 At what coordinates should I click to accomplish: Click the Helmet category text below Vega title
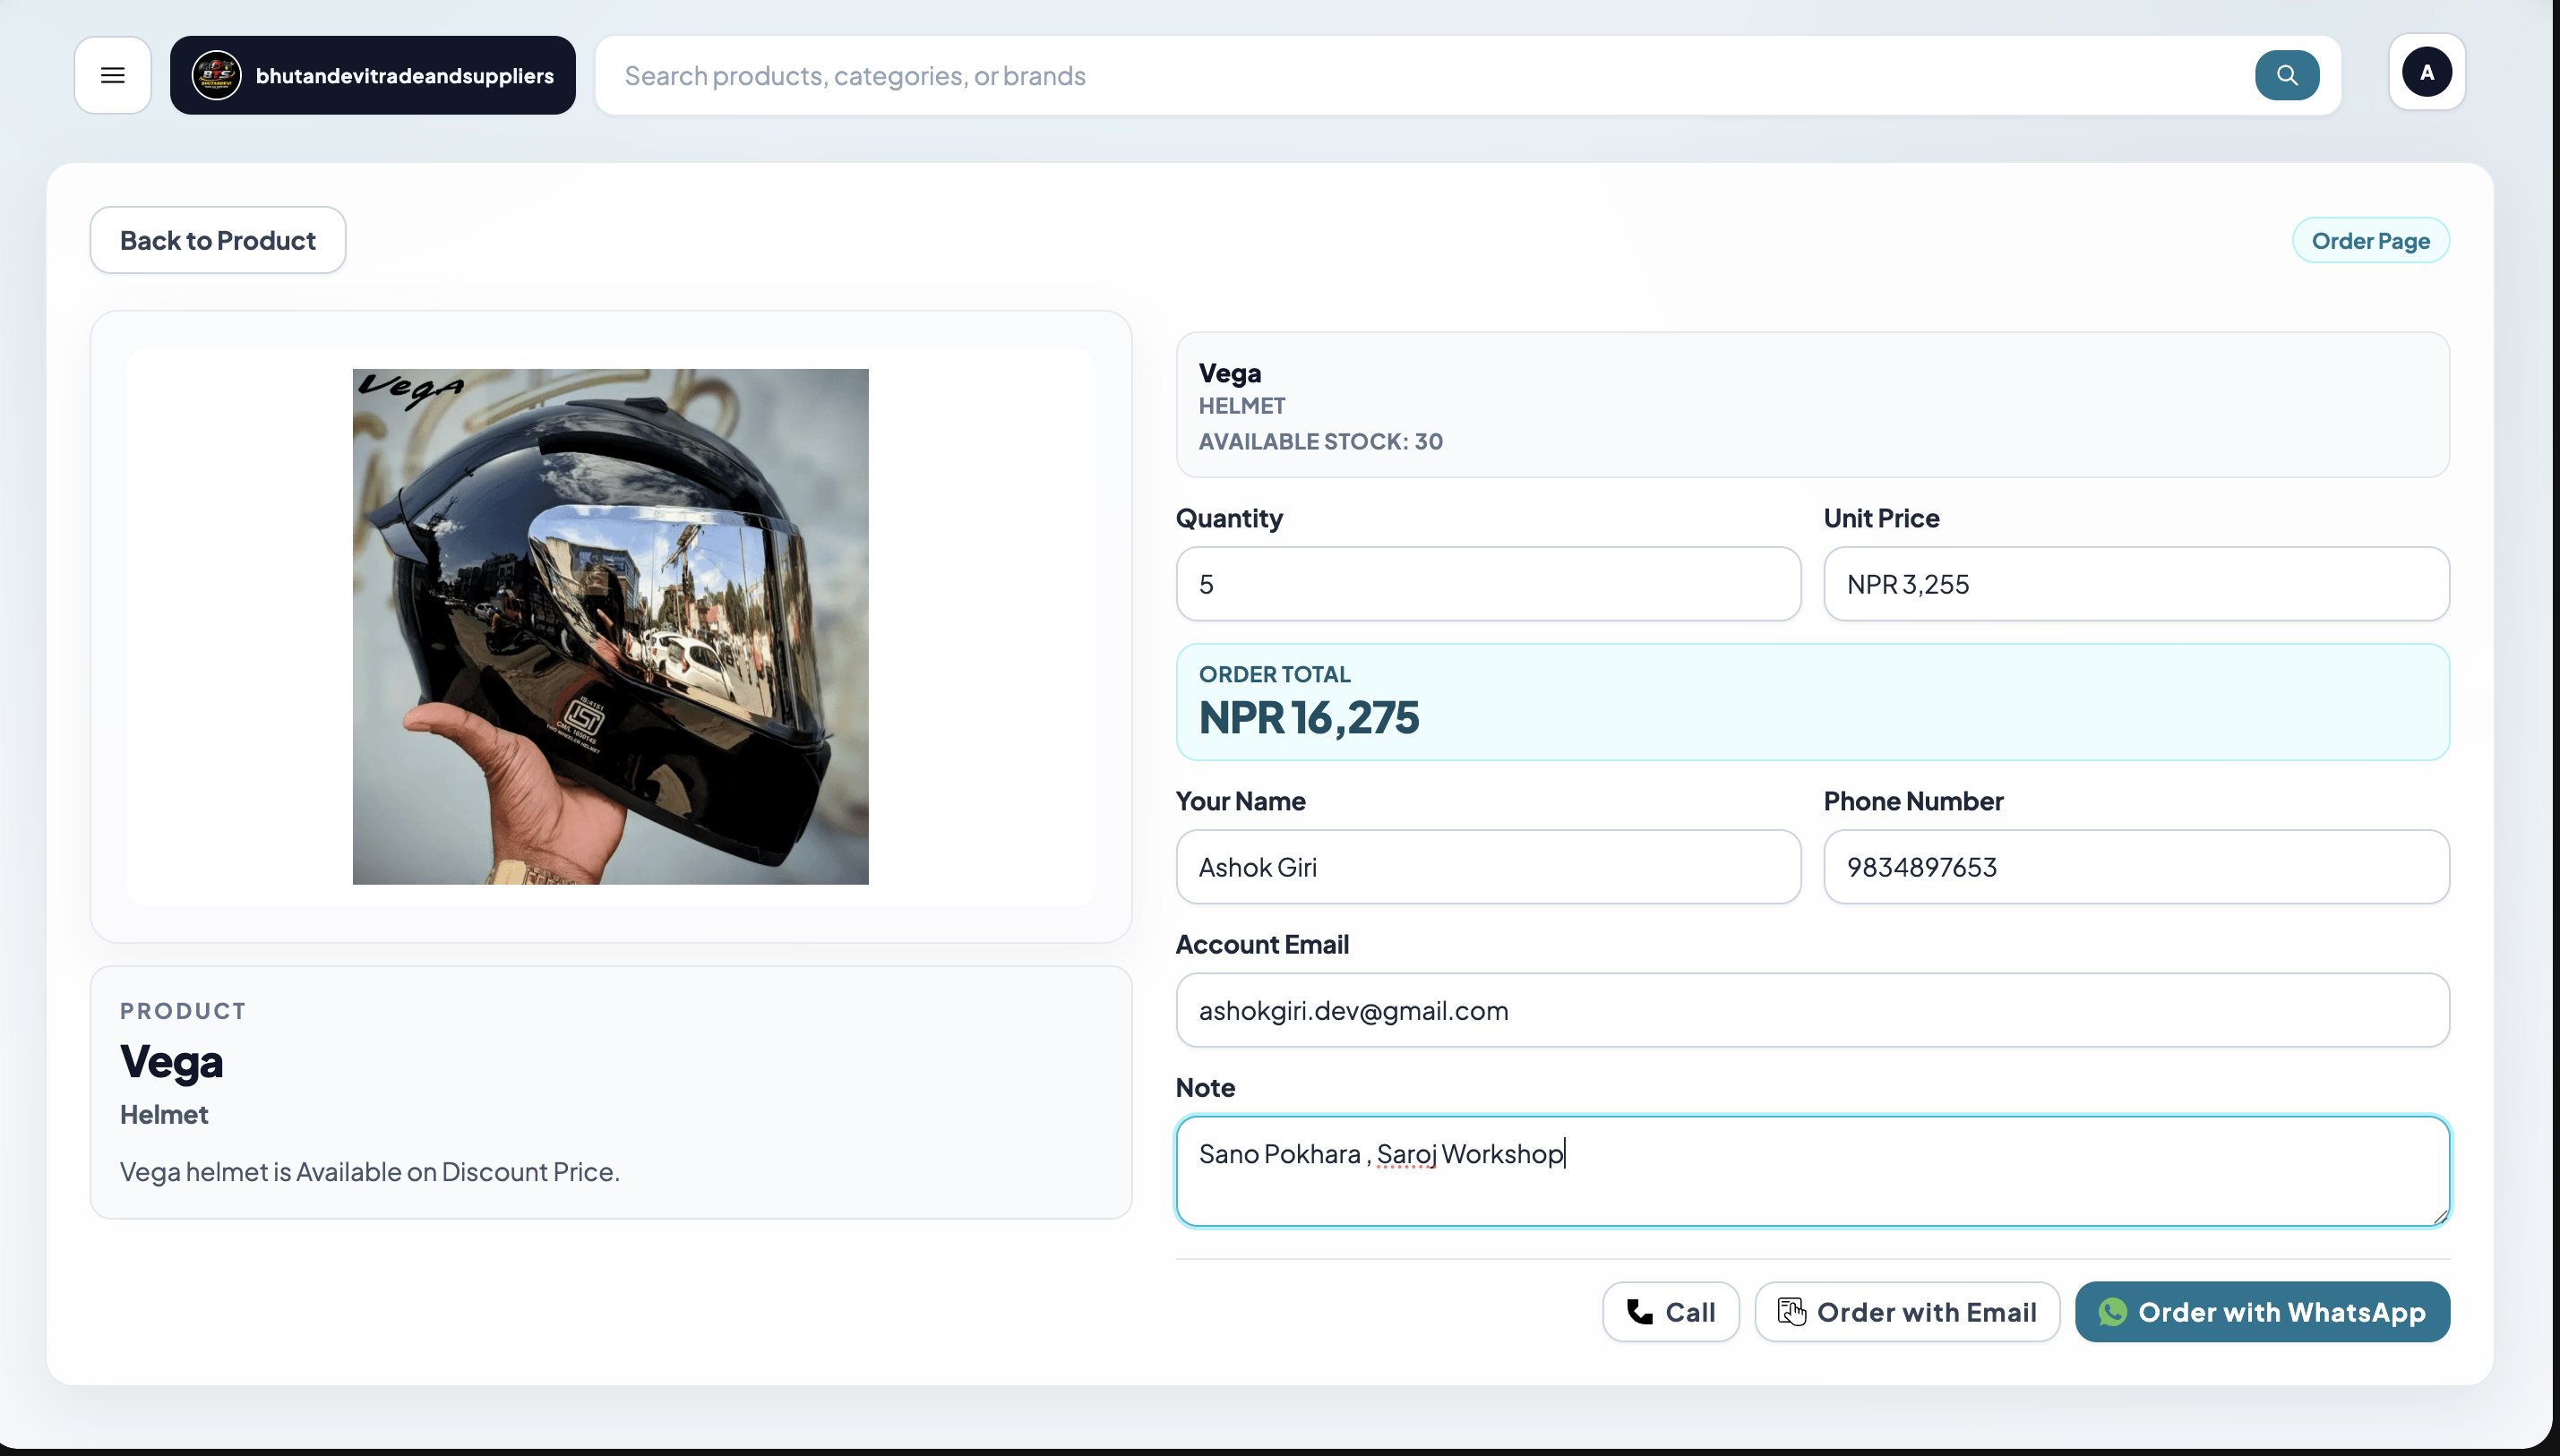tap(164, 1114)
